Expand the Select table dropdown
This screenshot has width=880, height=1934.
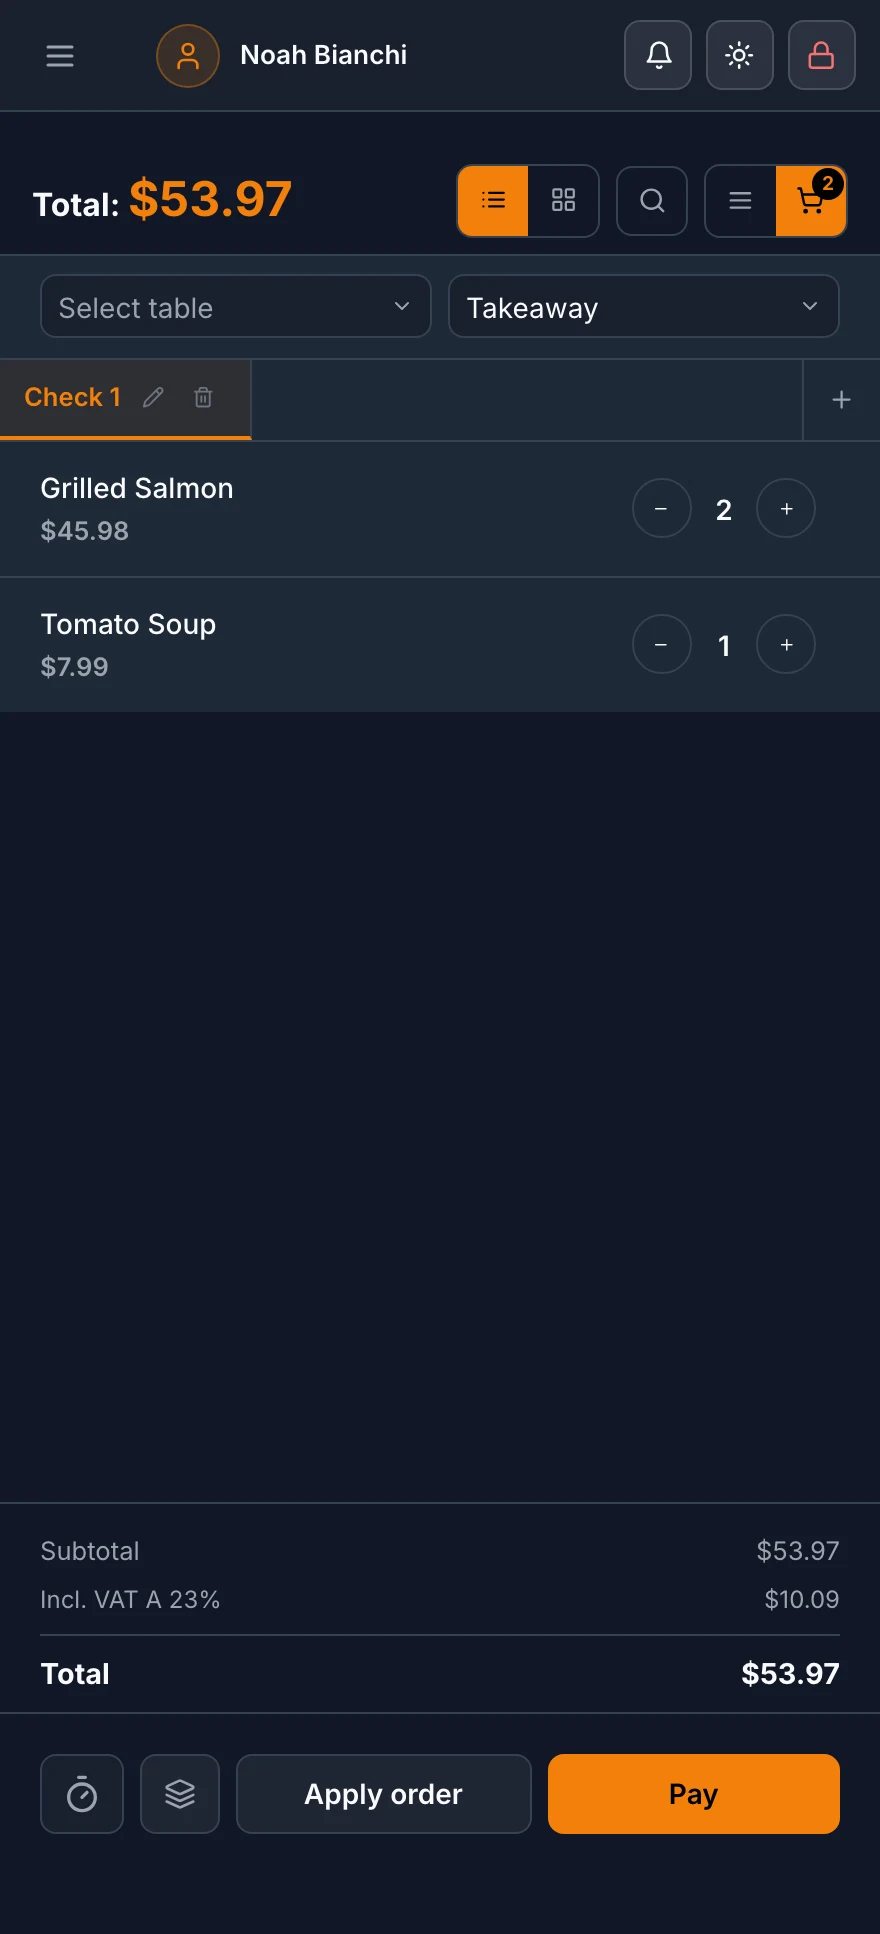tap(236, 307)
